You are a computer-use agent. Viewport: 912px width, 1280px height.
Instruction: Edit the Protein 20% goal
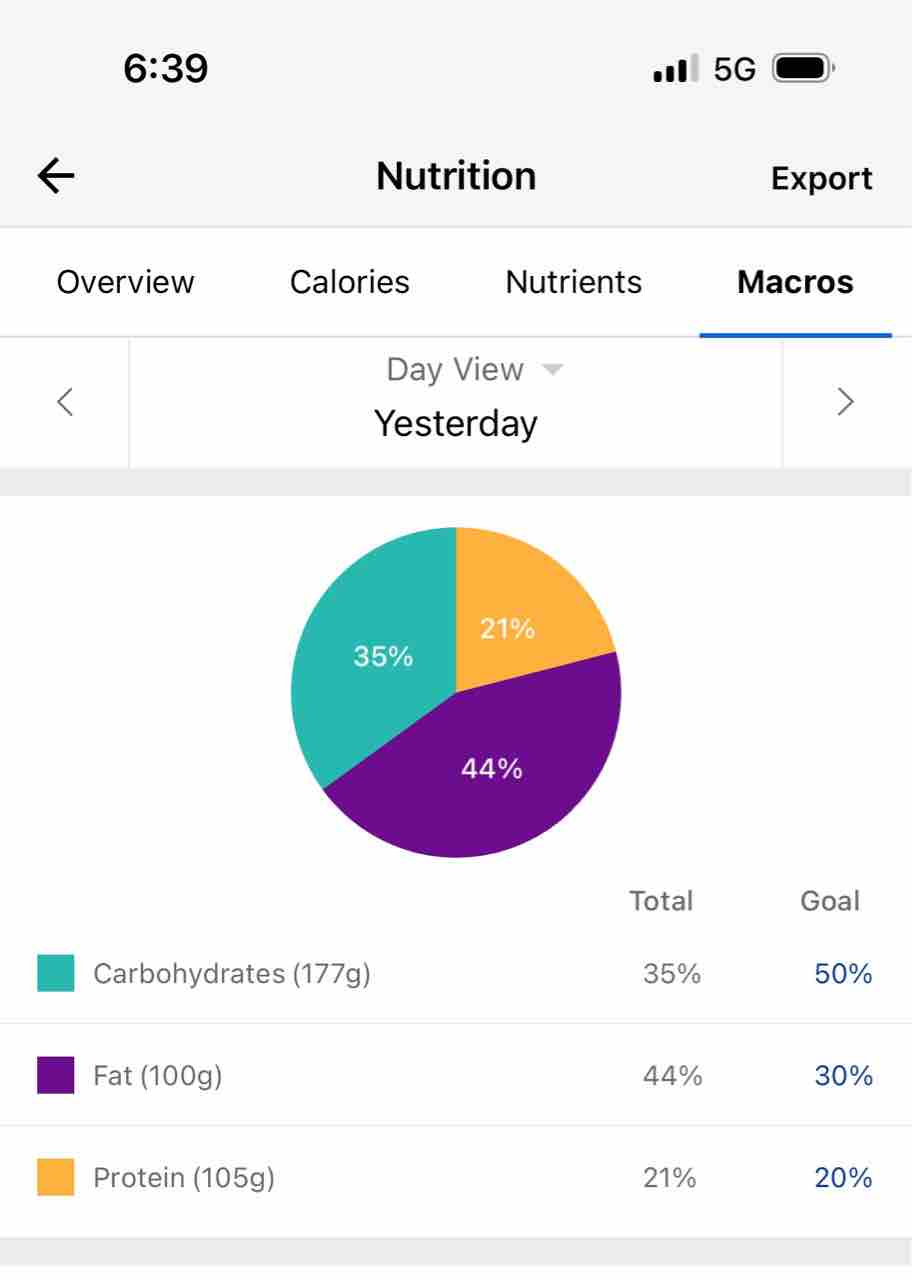(x=843, y=1178)
